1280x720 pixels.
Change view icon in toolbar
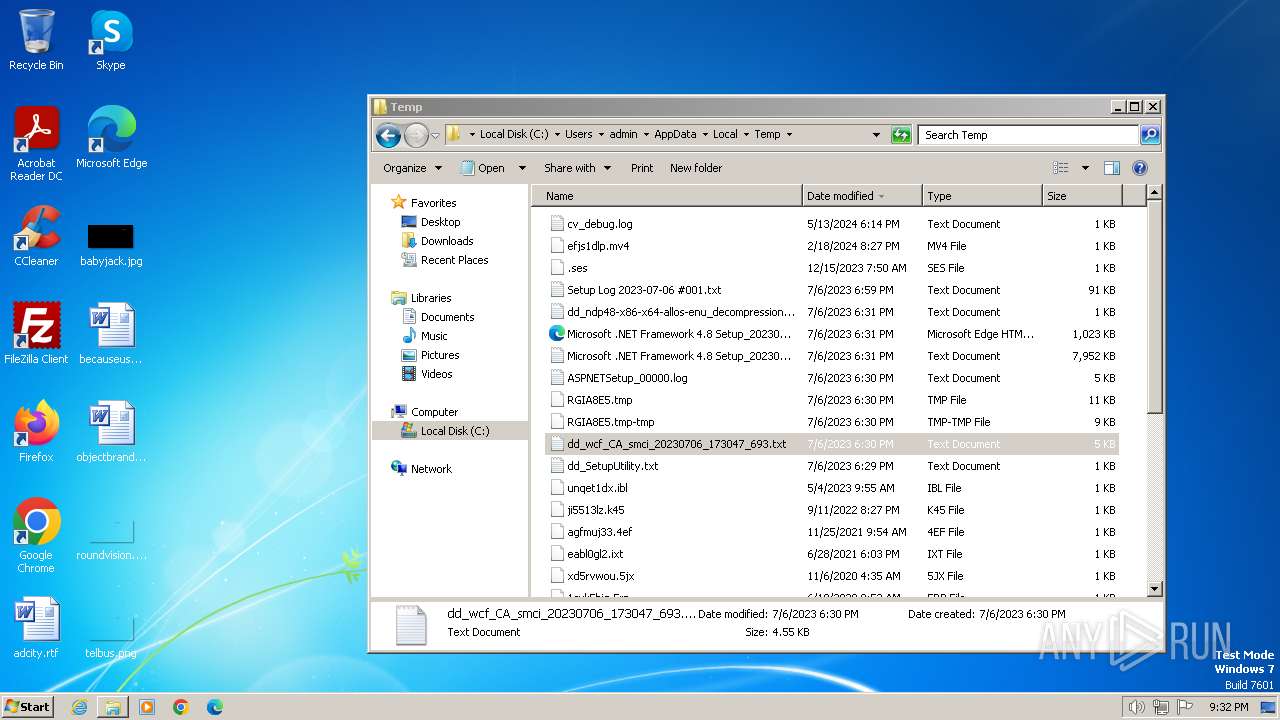tap(1061, 168)
